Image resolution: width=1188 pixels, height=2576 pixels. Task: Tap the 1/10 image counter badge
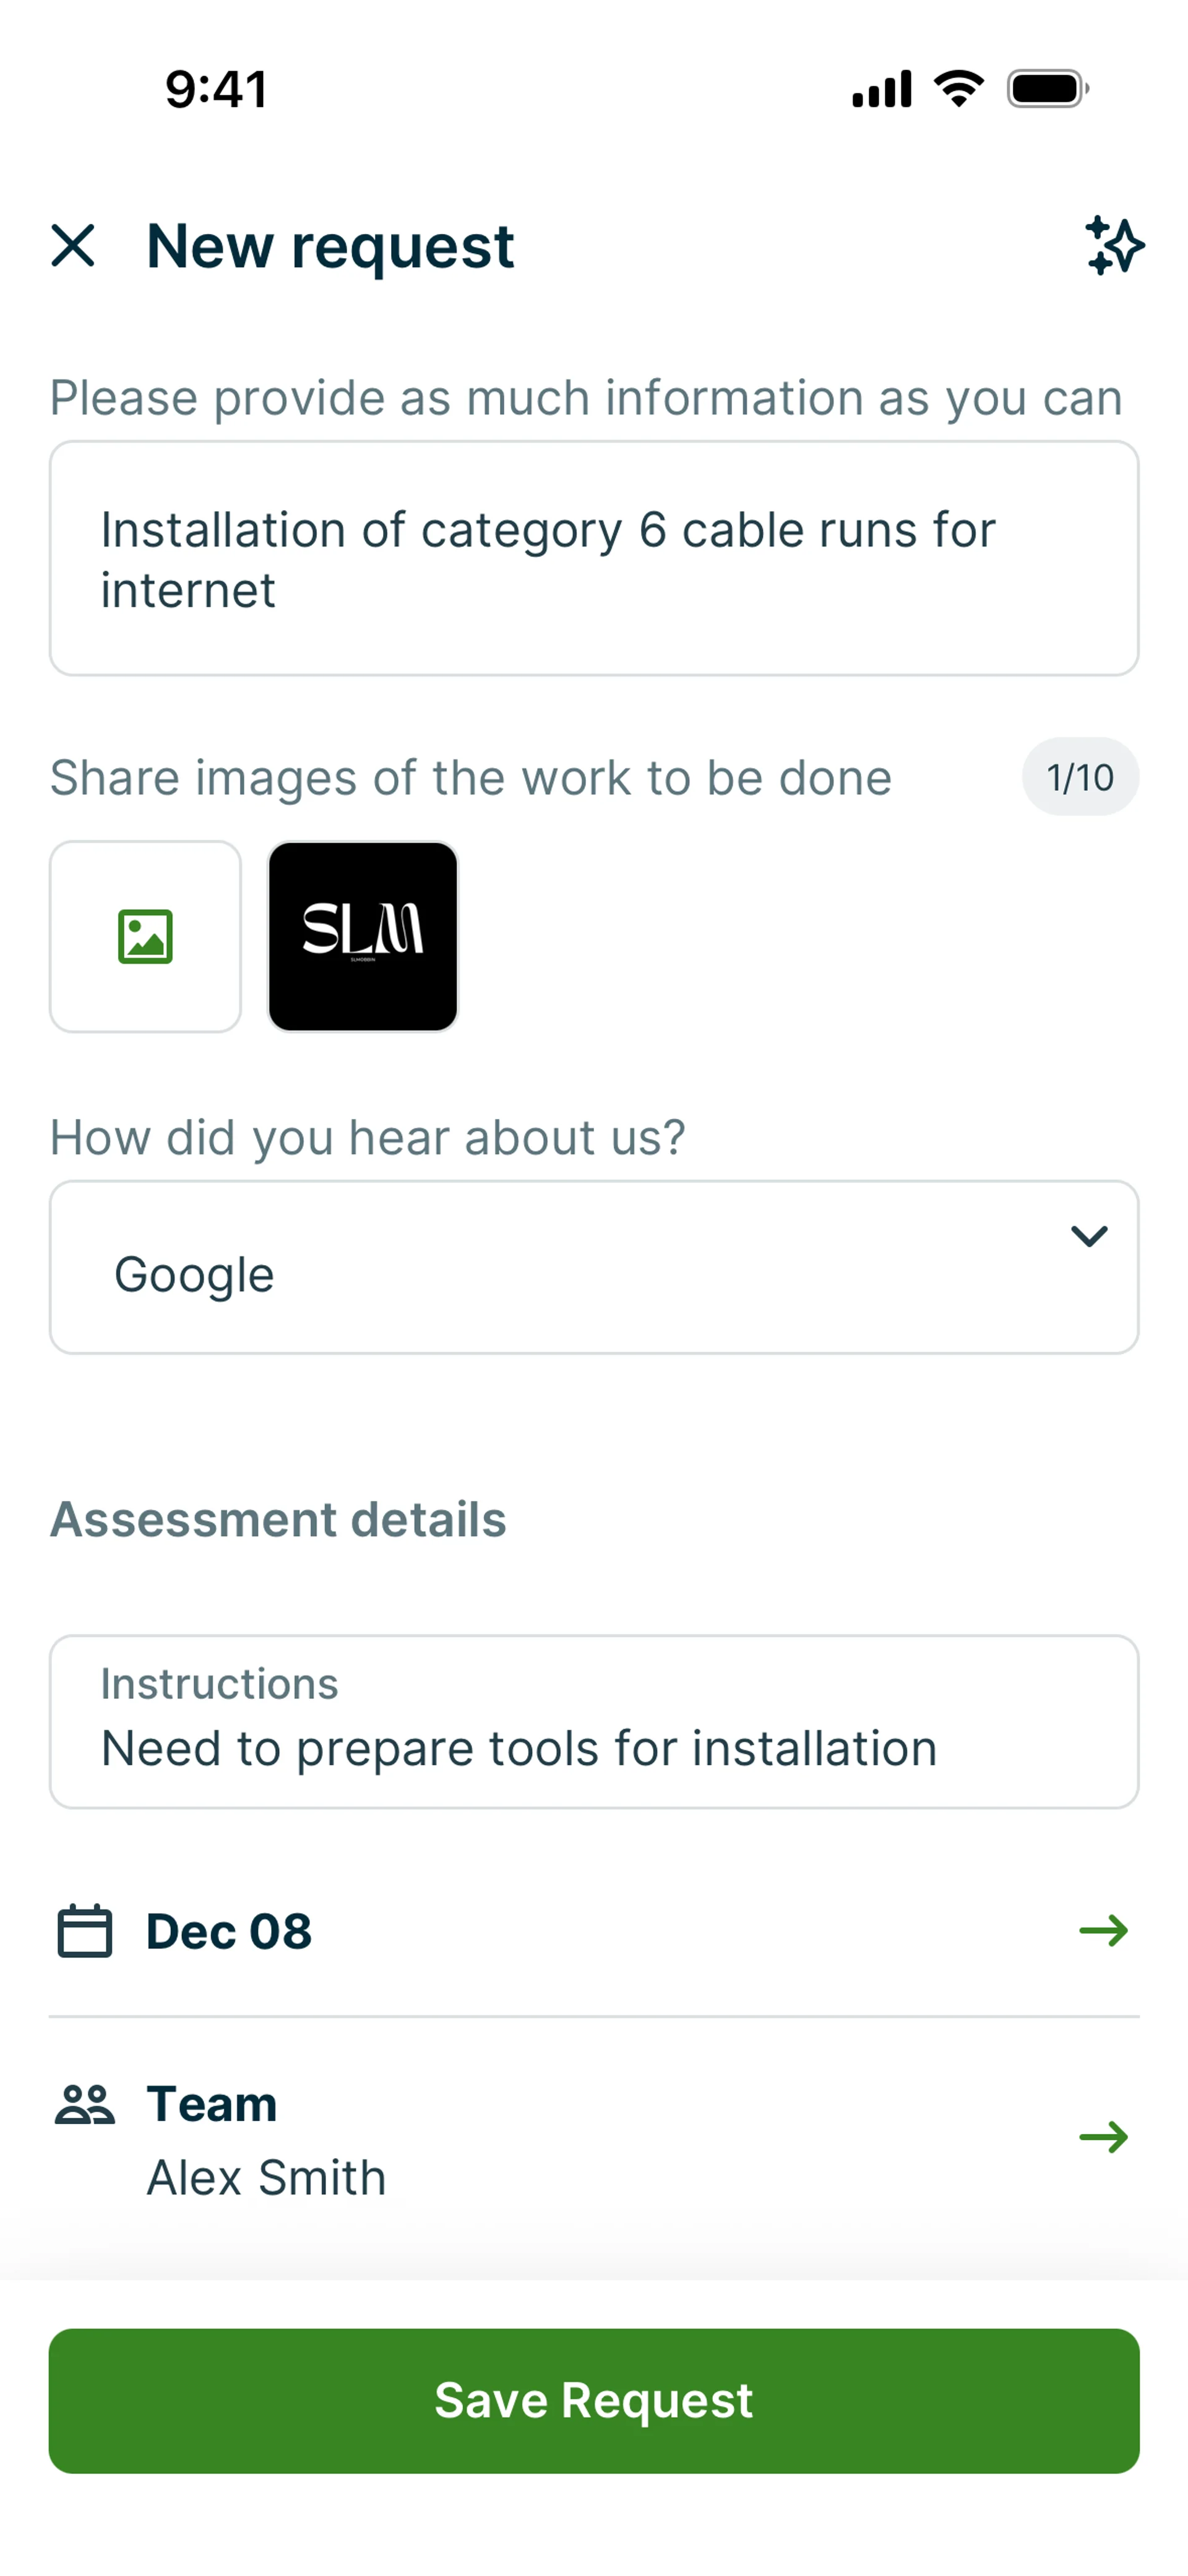click(x=1080, y=777)
